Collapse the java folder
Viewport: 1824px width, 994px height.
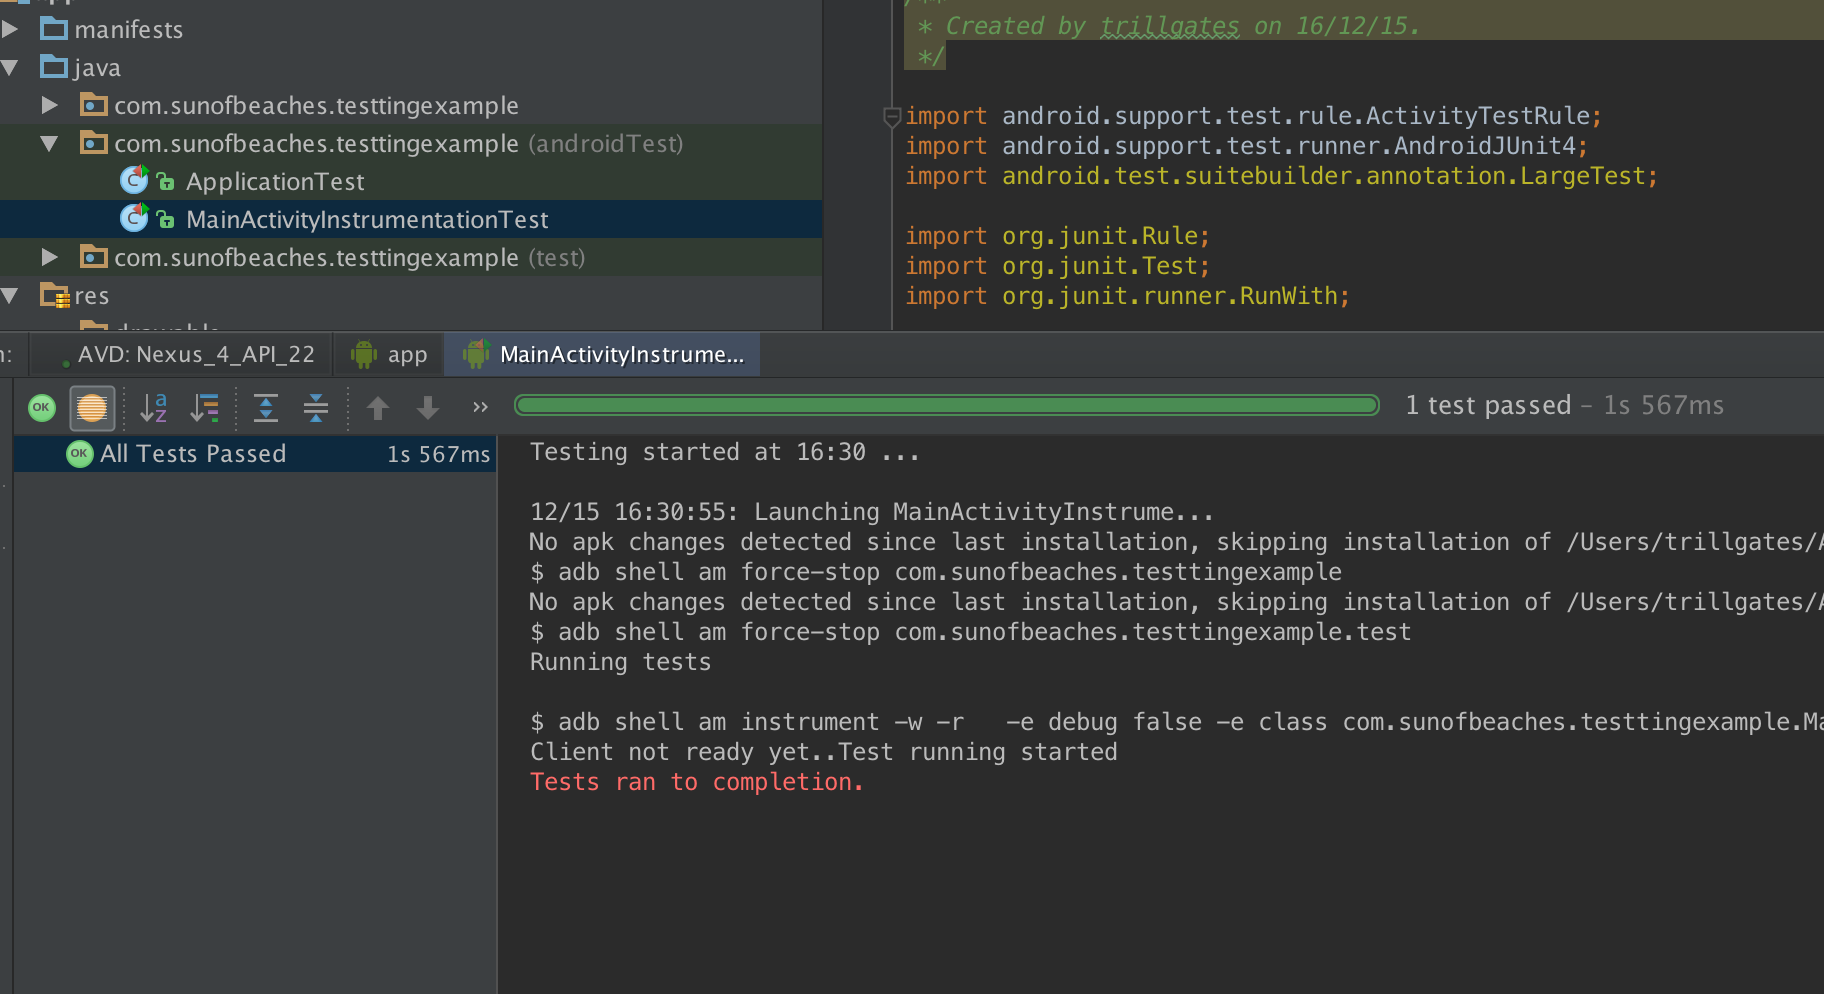point(11,68)
